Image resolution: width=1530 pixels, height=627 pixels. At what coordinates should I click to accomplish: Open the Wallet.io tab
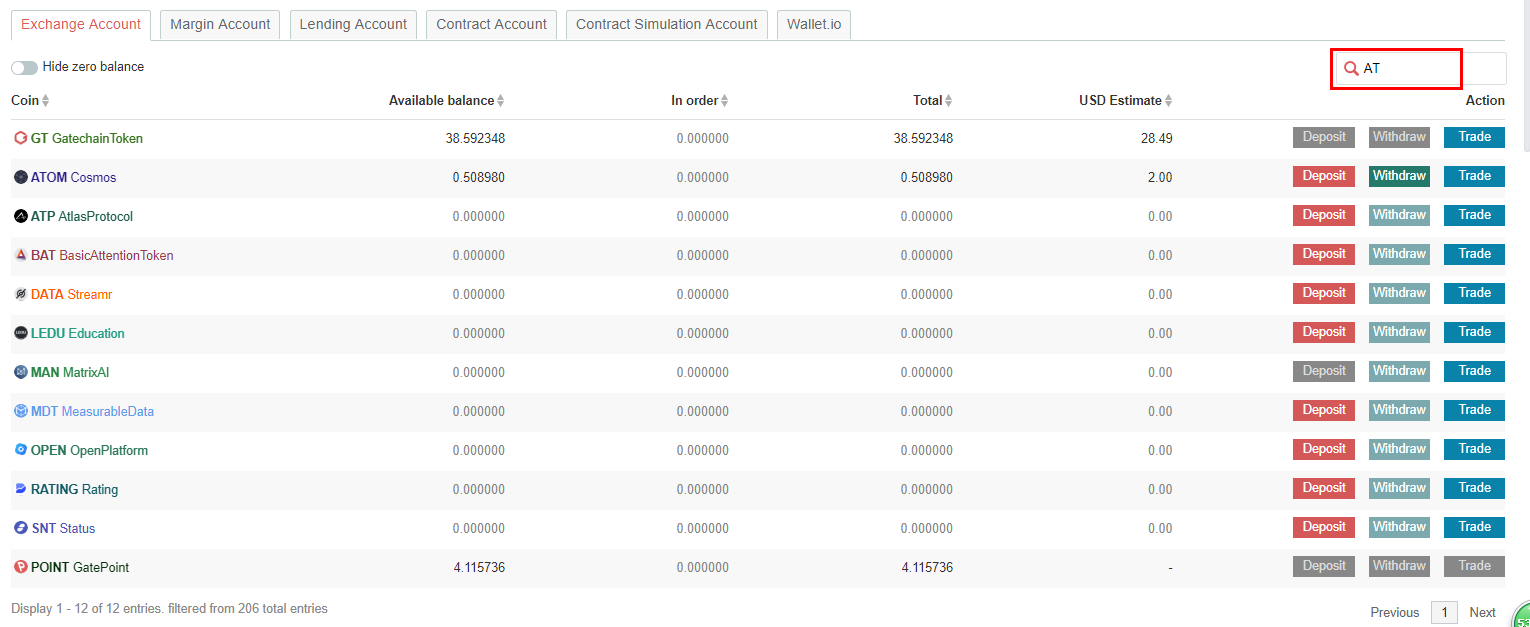pyautogui.click(x=814, y=25)
